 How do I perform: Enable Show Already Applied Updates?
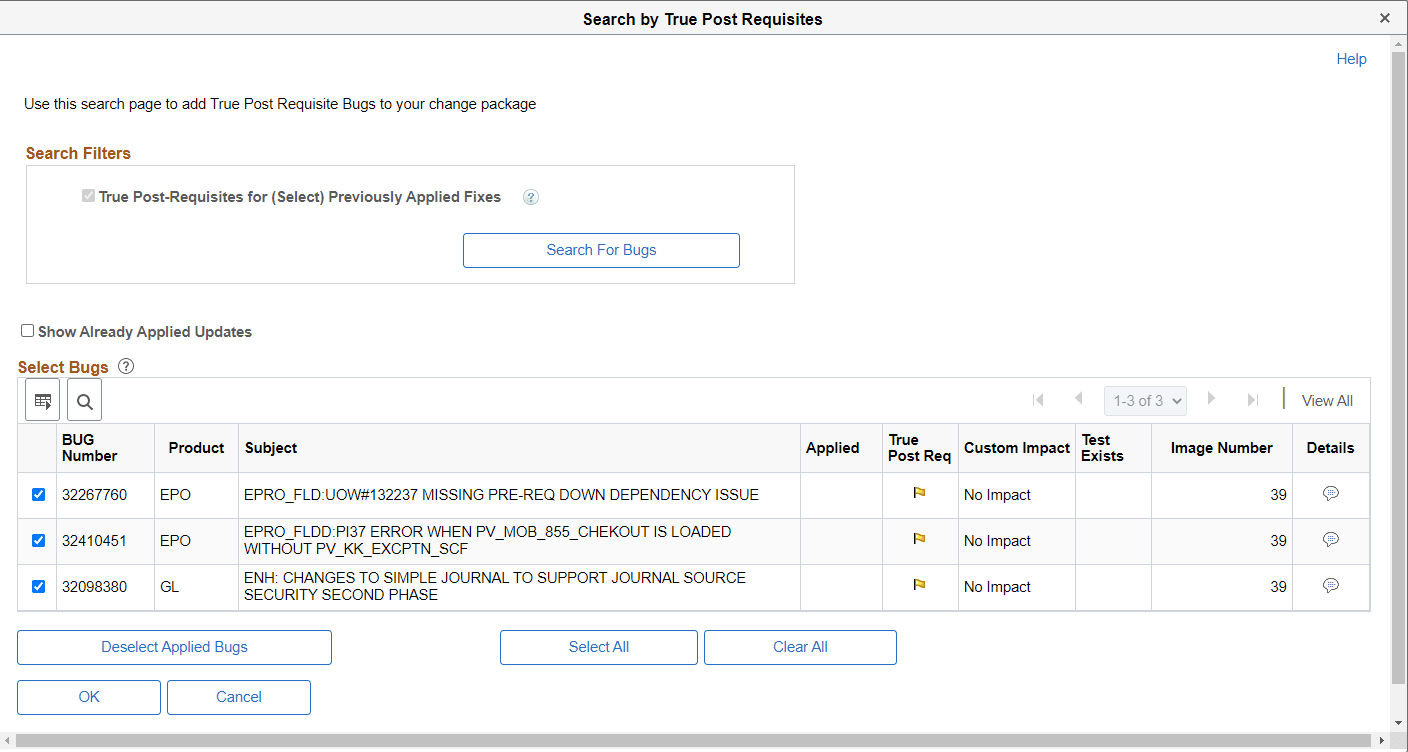point(27,330)
